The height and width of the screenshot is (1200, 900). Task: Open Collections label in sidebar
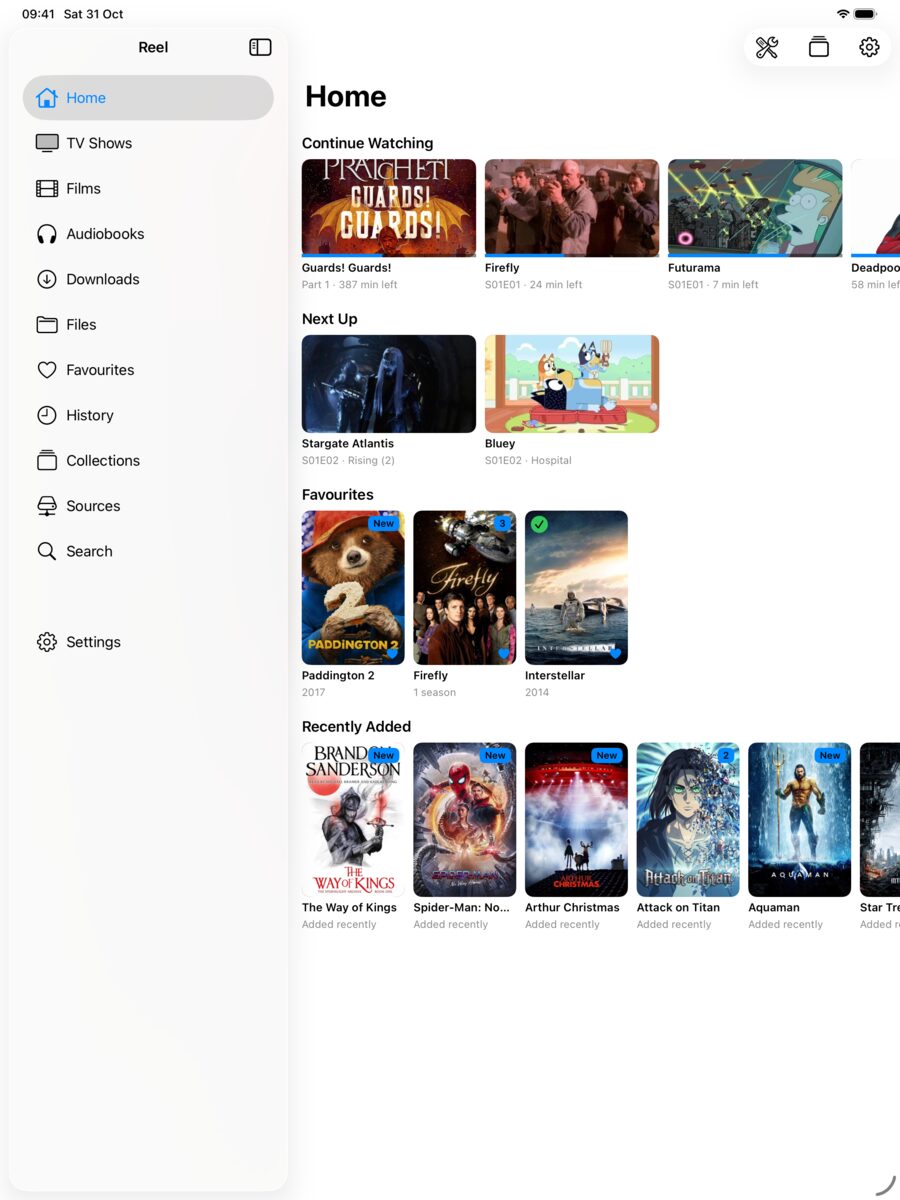(x=103, y=460)
